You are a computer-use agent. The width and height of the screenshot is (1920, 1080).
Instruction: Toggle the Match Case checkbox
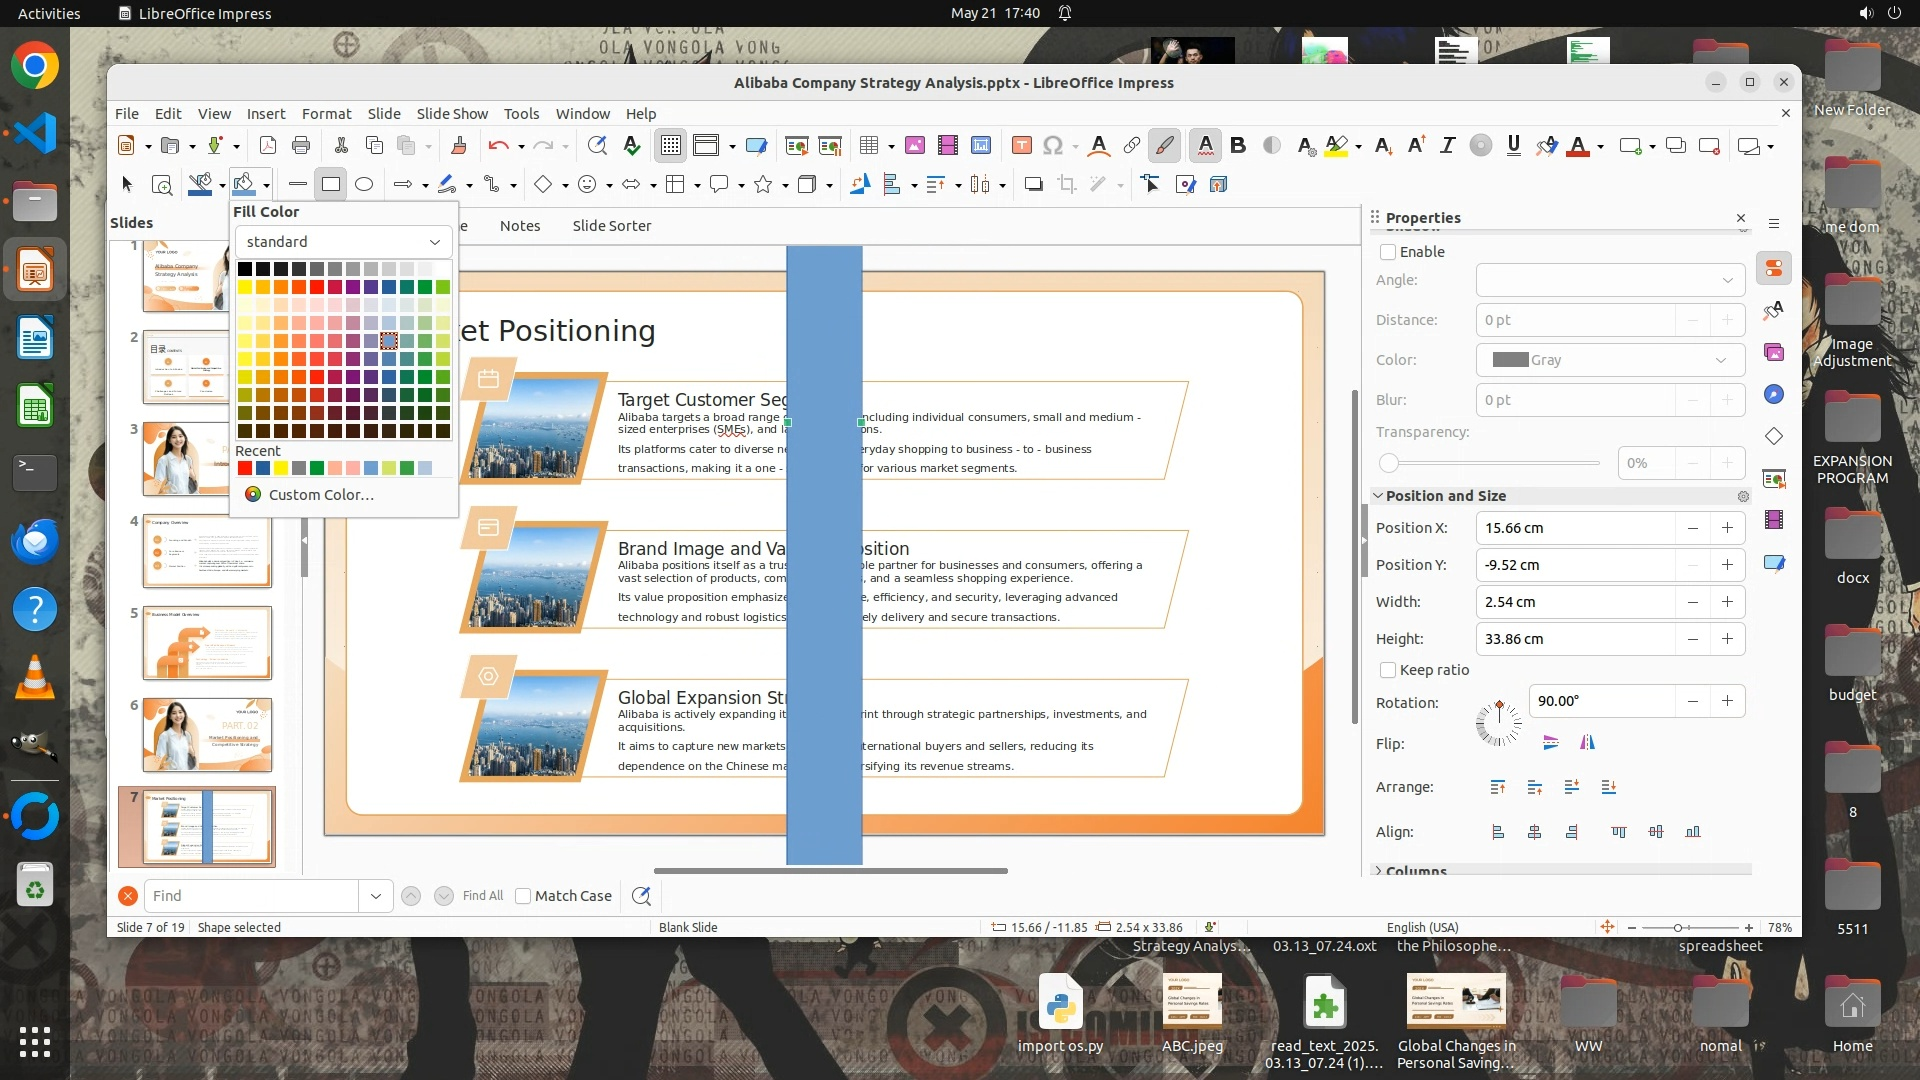point(523,896)
